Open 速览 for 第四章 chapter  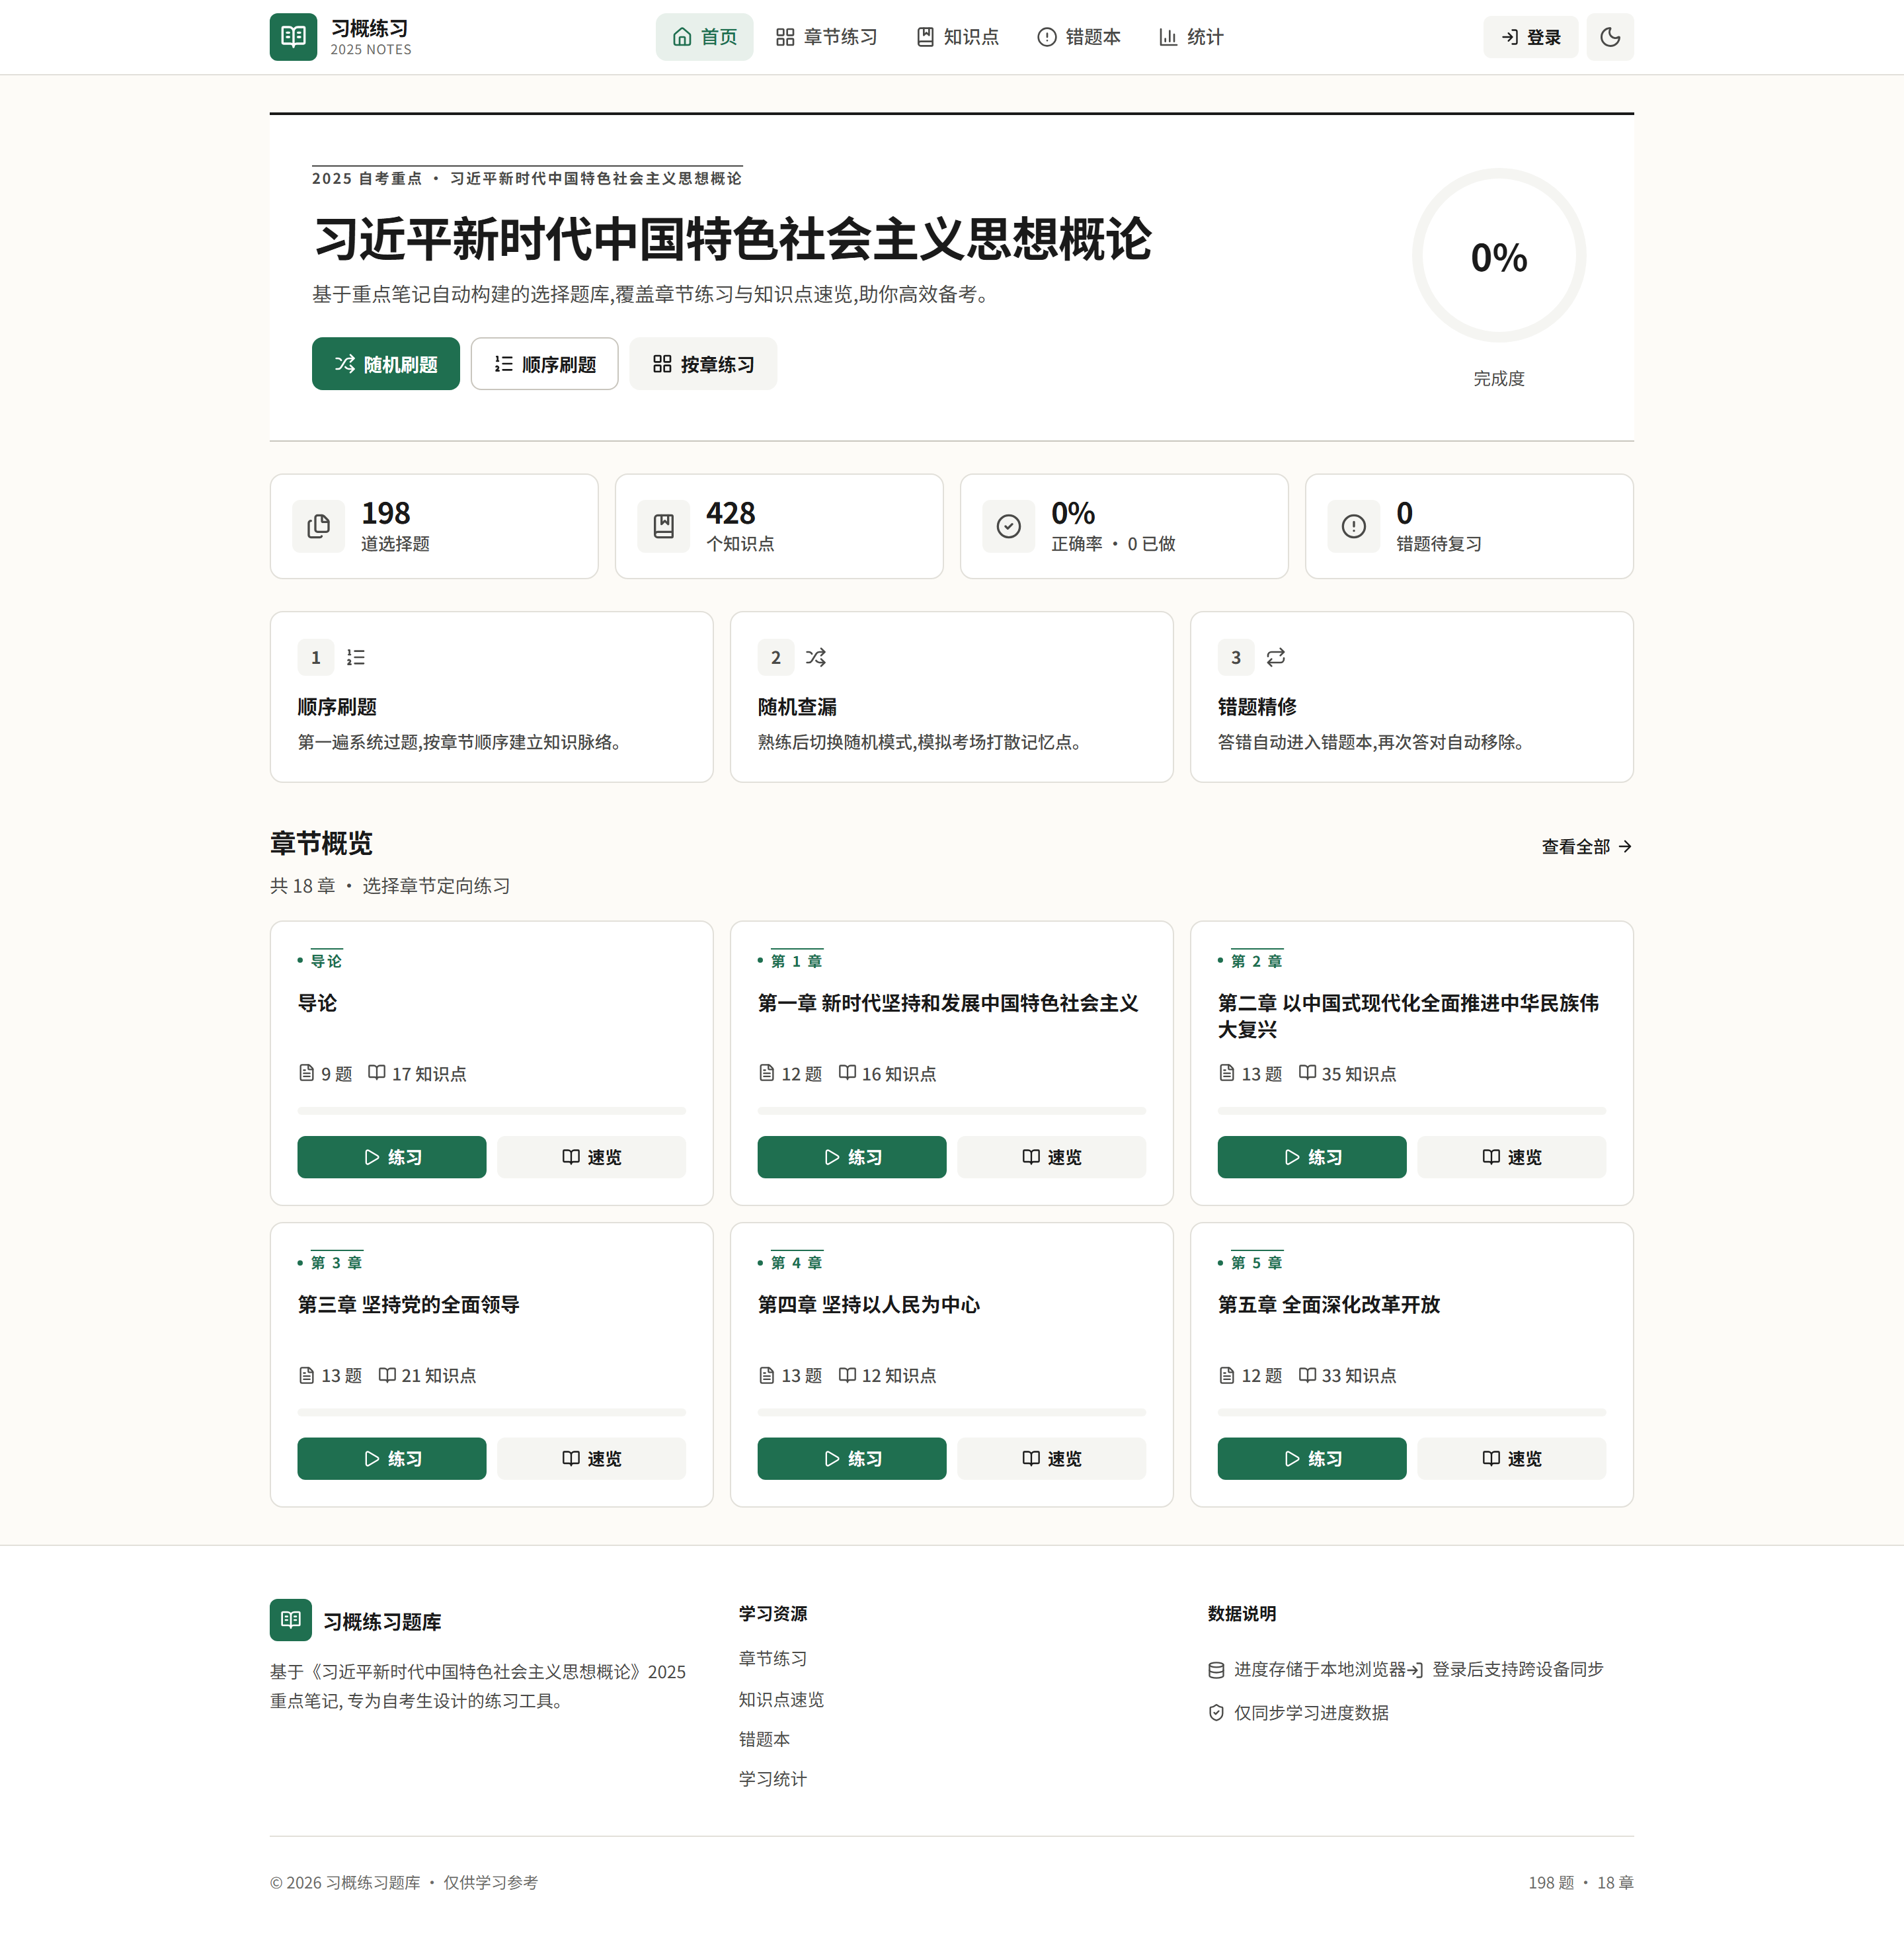1051,1459
